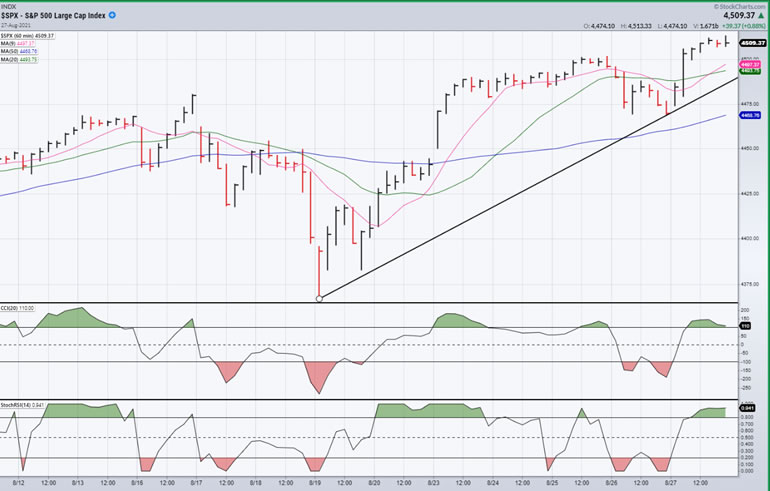The height and width of the screenshot is (491, 770).
Task: Click the StochRSI(14) 0.941 indicator label
Action: [x=22, y=405]
